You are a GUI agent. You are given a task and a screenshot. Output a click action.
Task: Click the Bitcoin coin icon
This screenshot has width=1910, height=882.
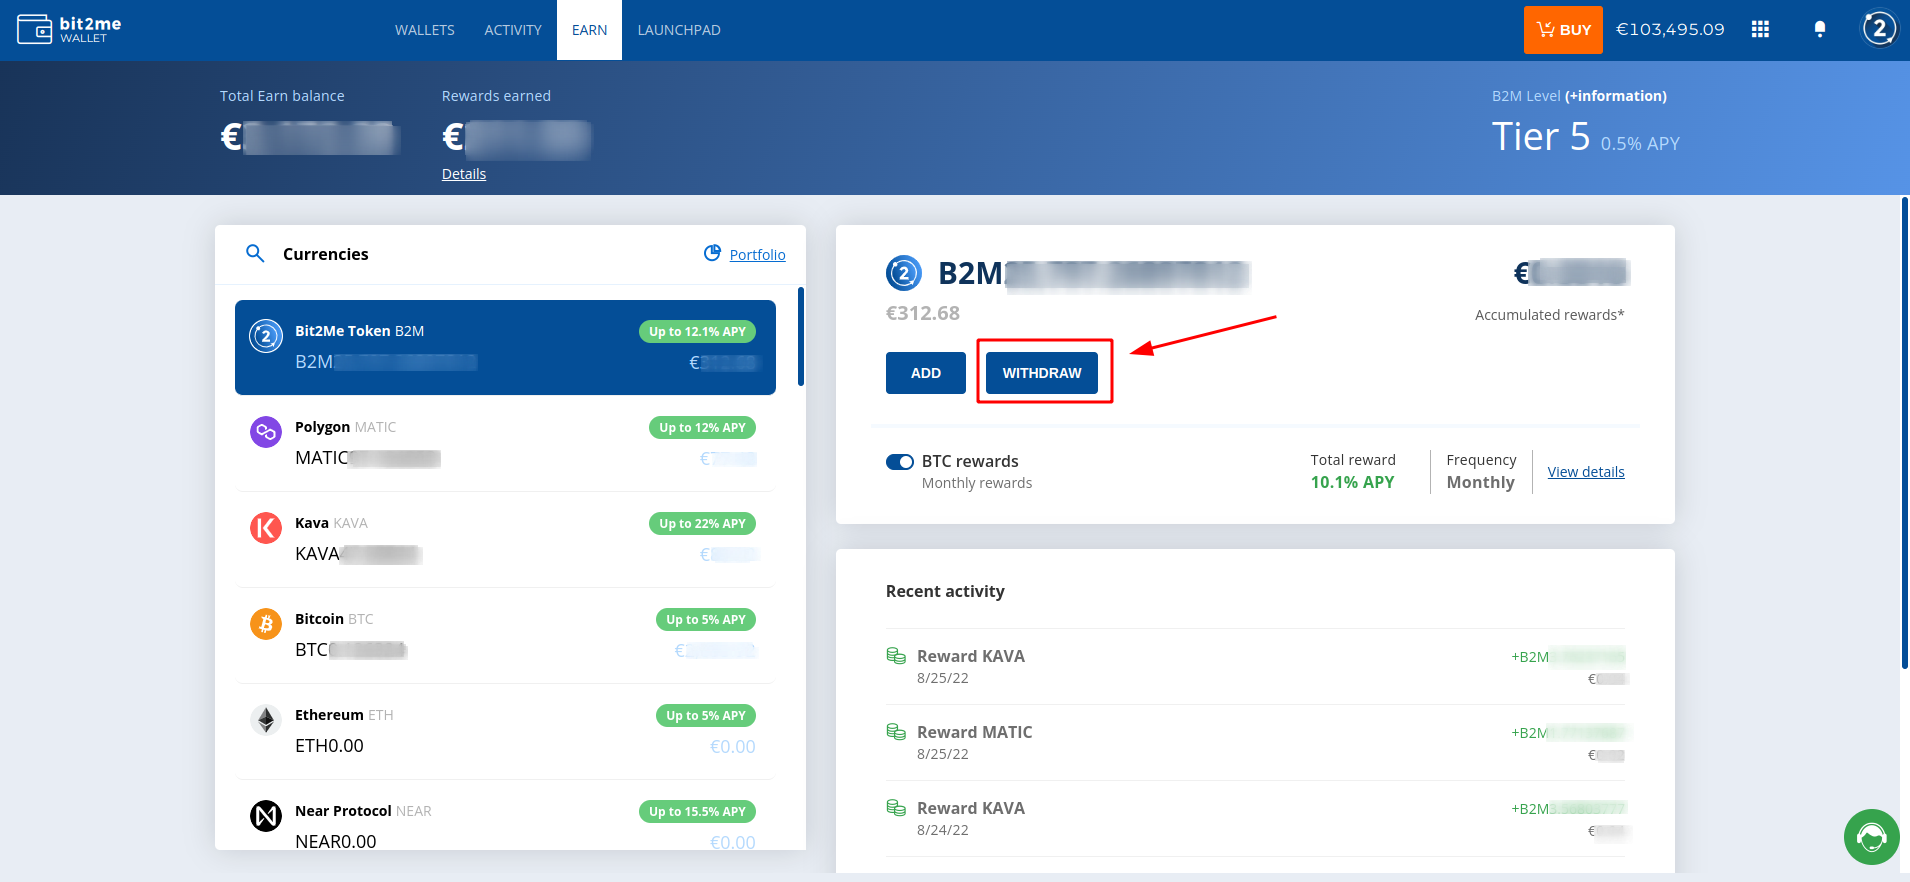tap(266, 624)
